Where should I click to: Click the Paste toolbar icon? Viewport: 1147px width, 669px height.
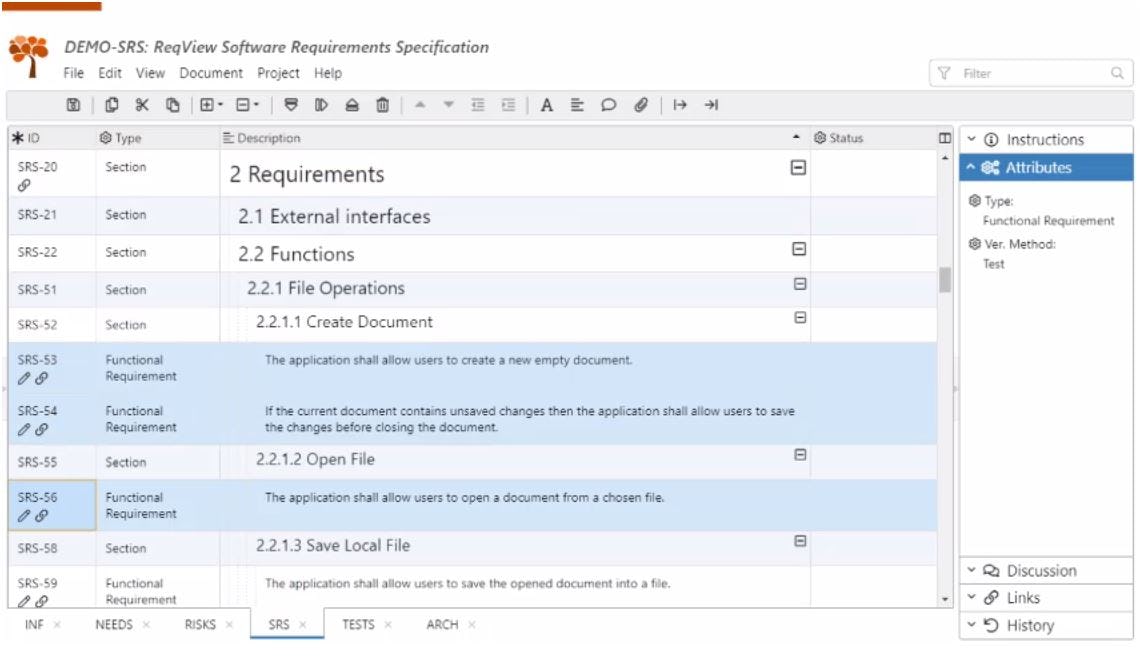point(173,104)
